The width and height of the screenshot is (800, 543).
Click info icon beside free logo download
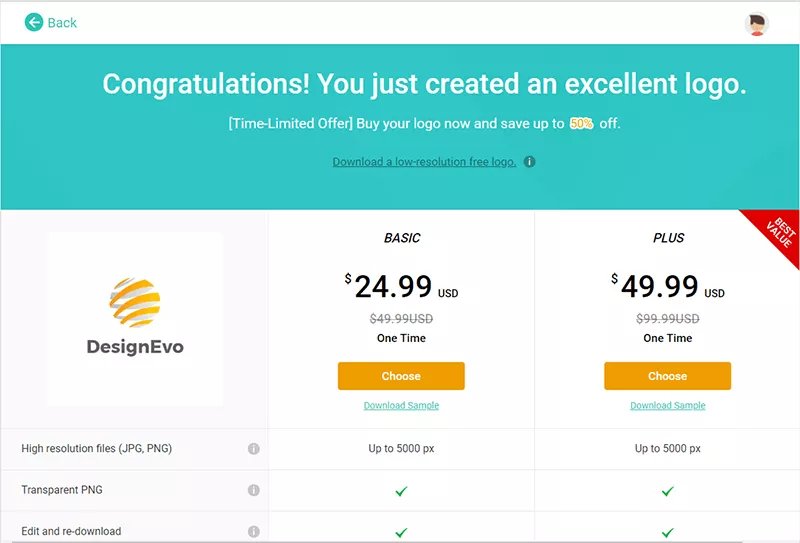(x=530, y=162)
